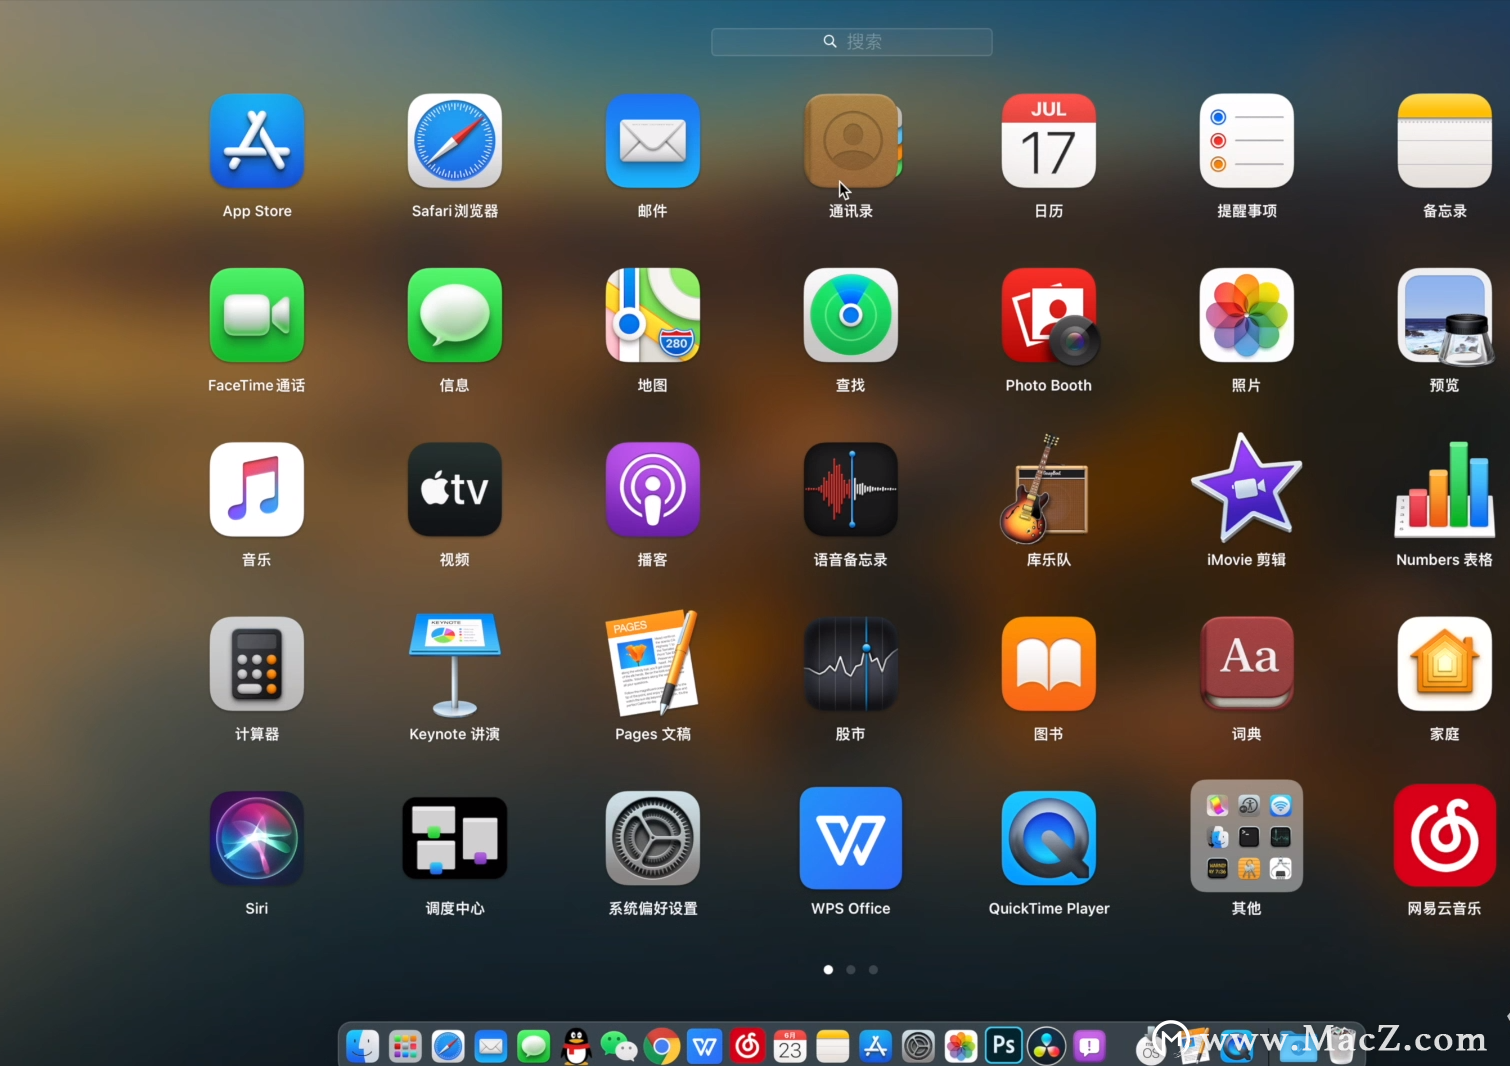
Task: Open Mail from the Dock
Action: click(491, 1046)
